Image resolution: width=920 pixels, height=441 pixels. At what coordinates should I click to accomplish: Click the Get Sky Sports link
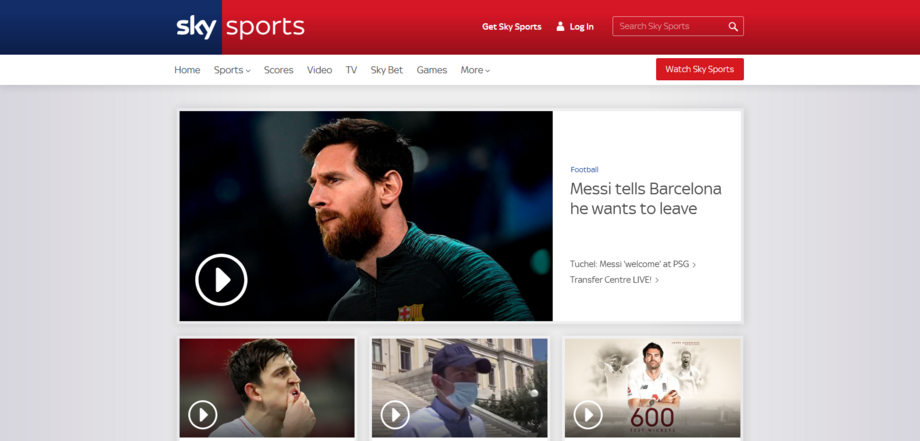tap(511, 27)
